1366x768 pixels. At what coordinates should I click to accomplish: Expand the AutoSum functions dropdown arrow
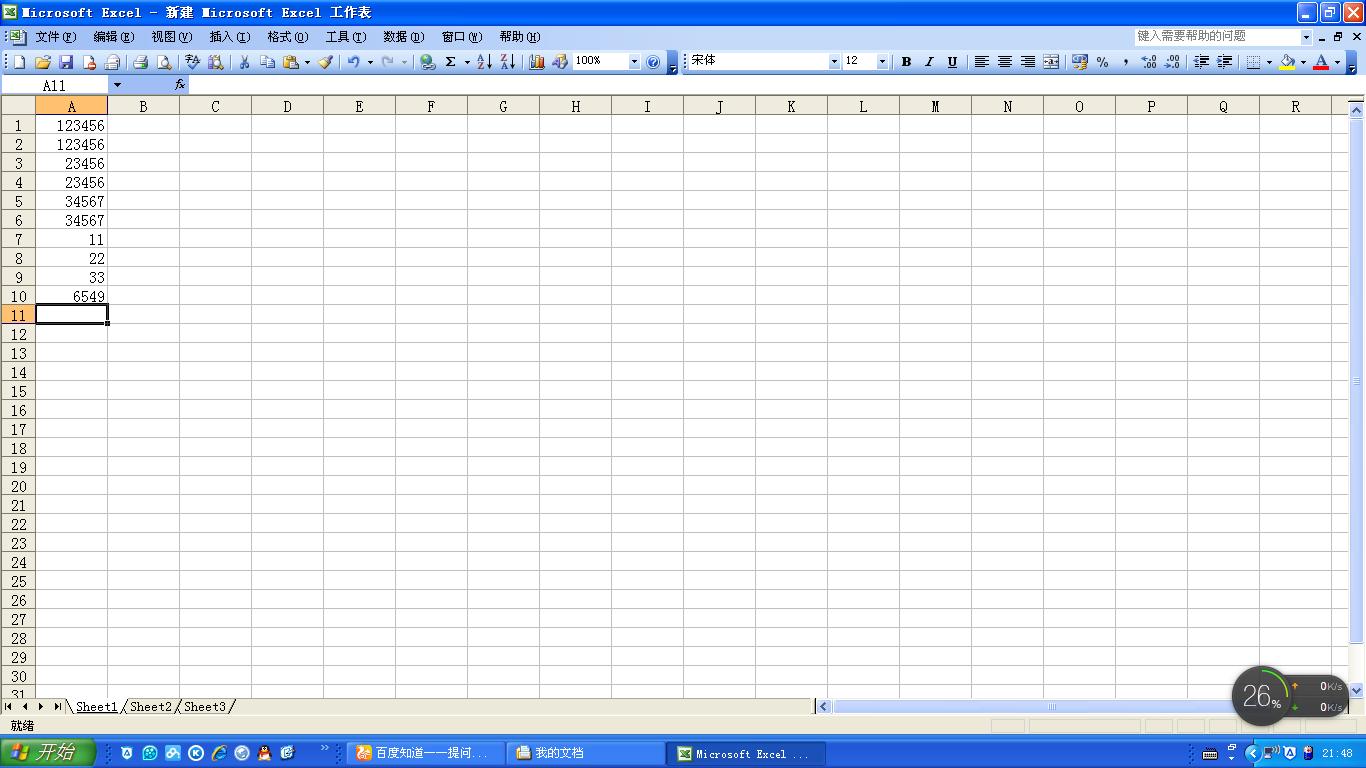[467, 62]
